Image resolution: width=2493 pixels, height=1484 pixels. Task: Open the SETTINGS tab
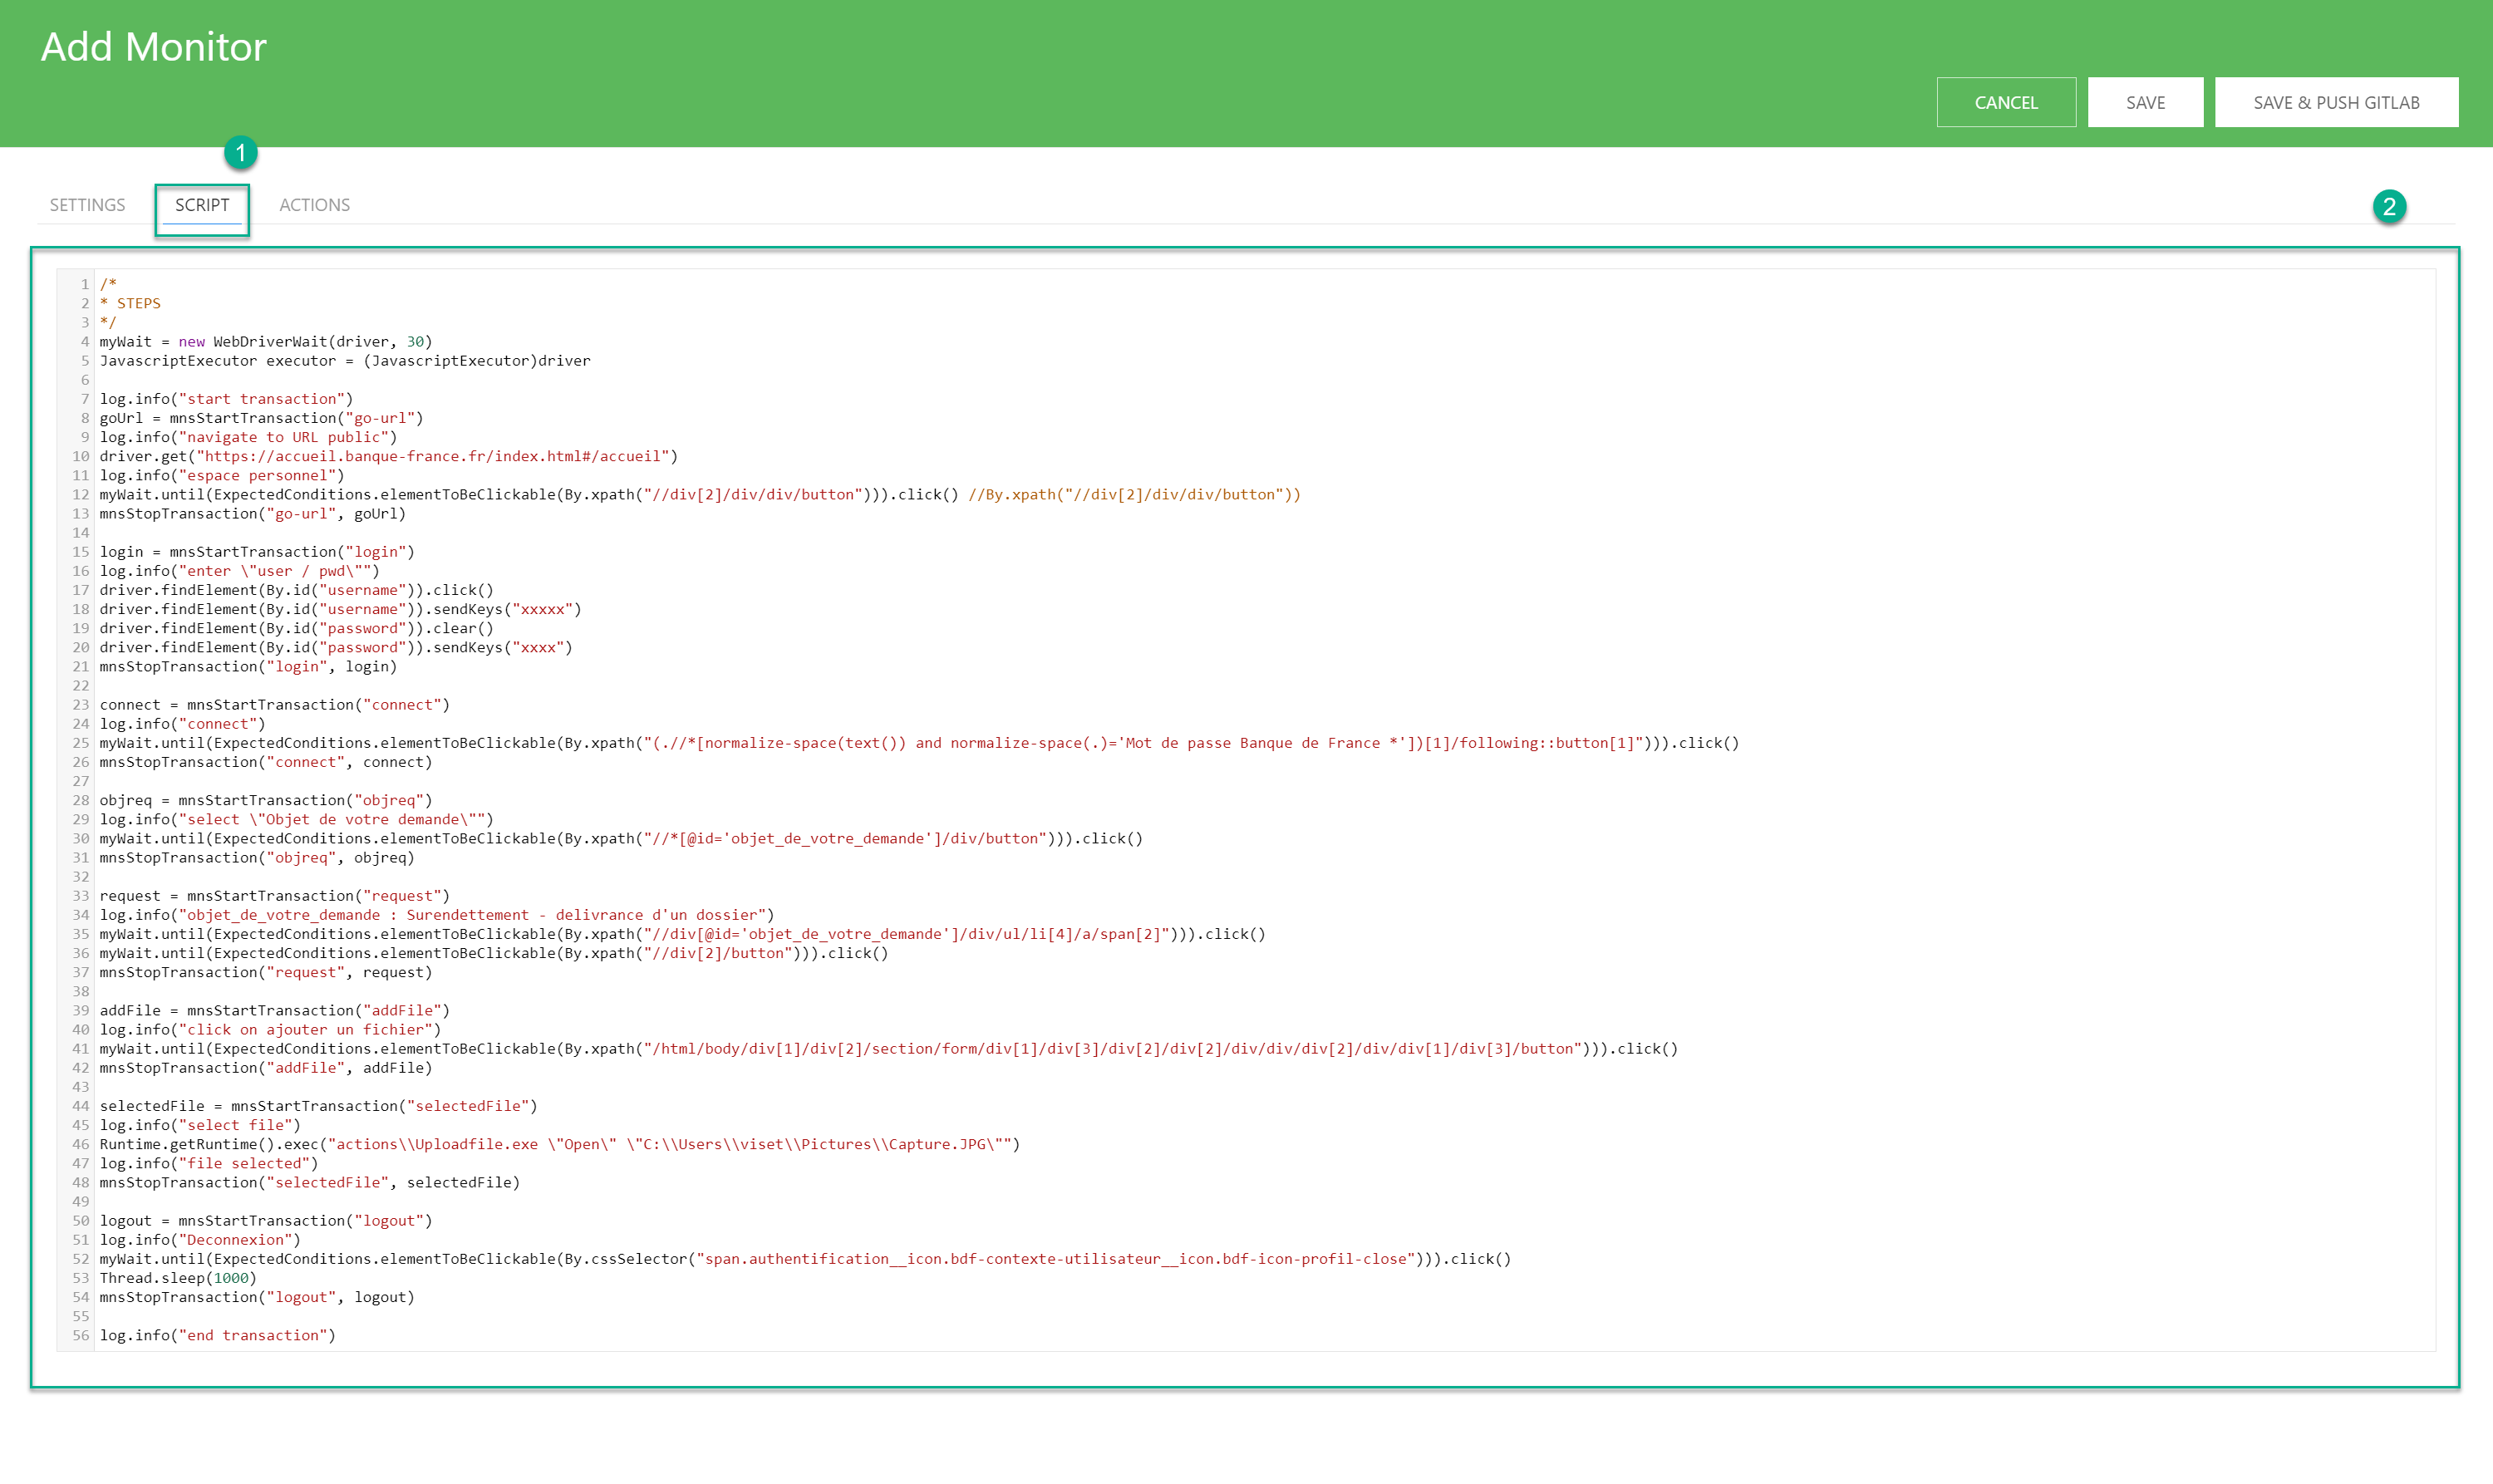[88, 205]
